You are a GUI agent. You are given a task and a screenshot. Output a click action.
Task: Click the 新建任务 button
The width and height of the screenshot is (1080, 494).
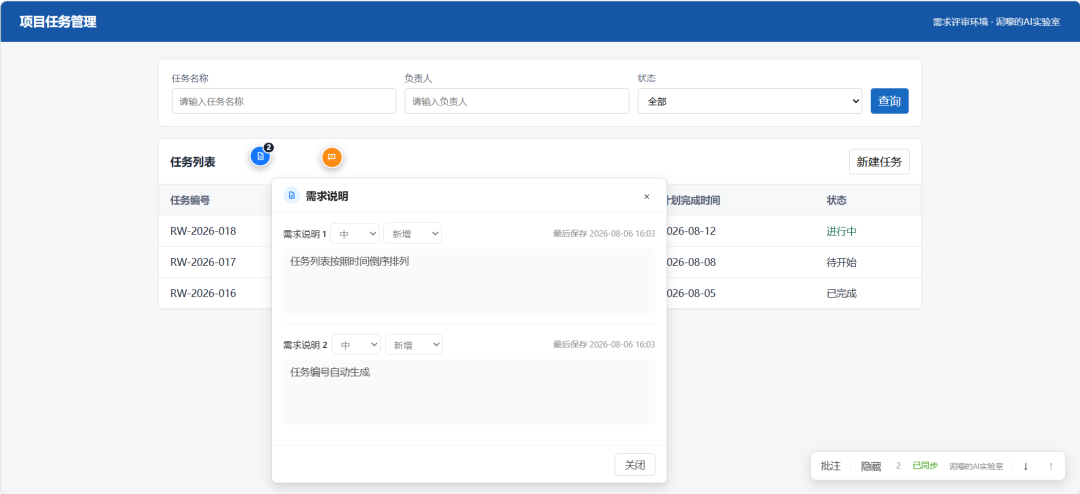[x=879, y=162]
